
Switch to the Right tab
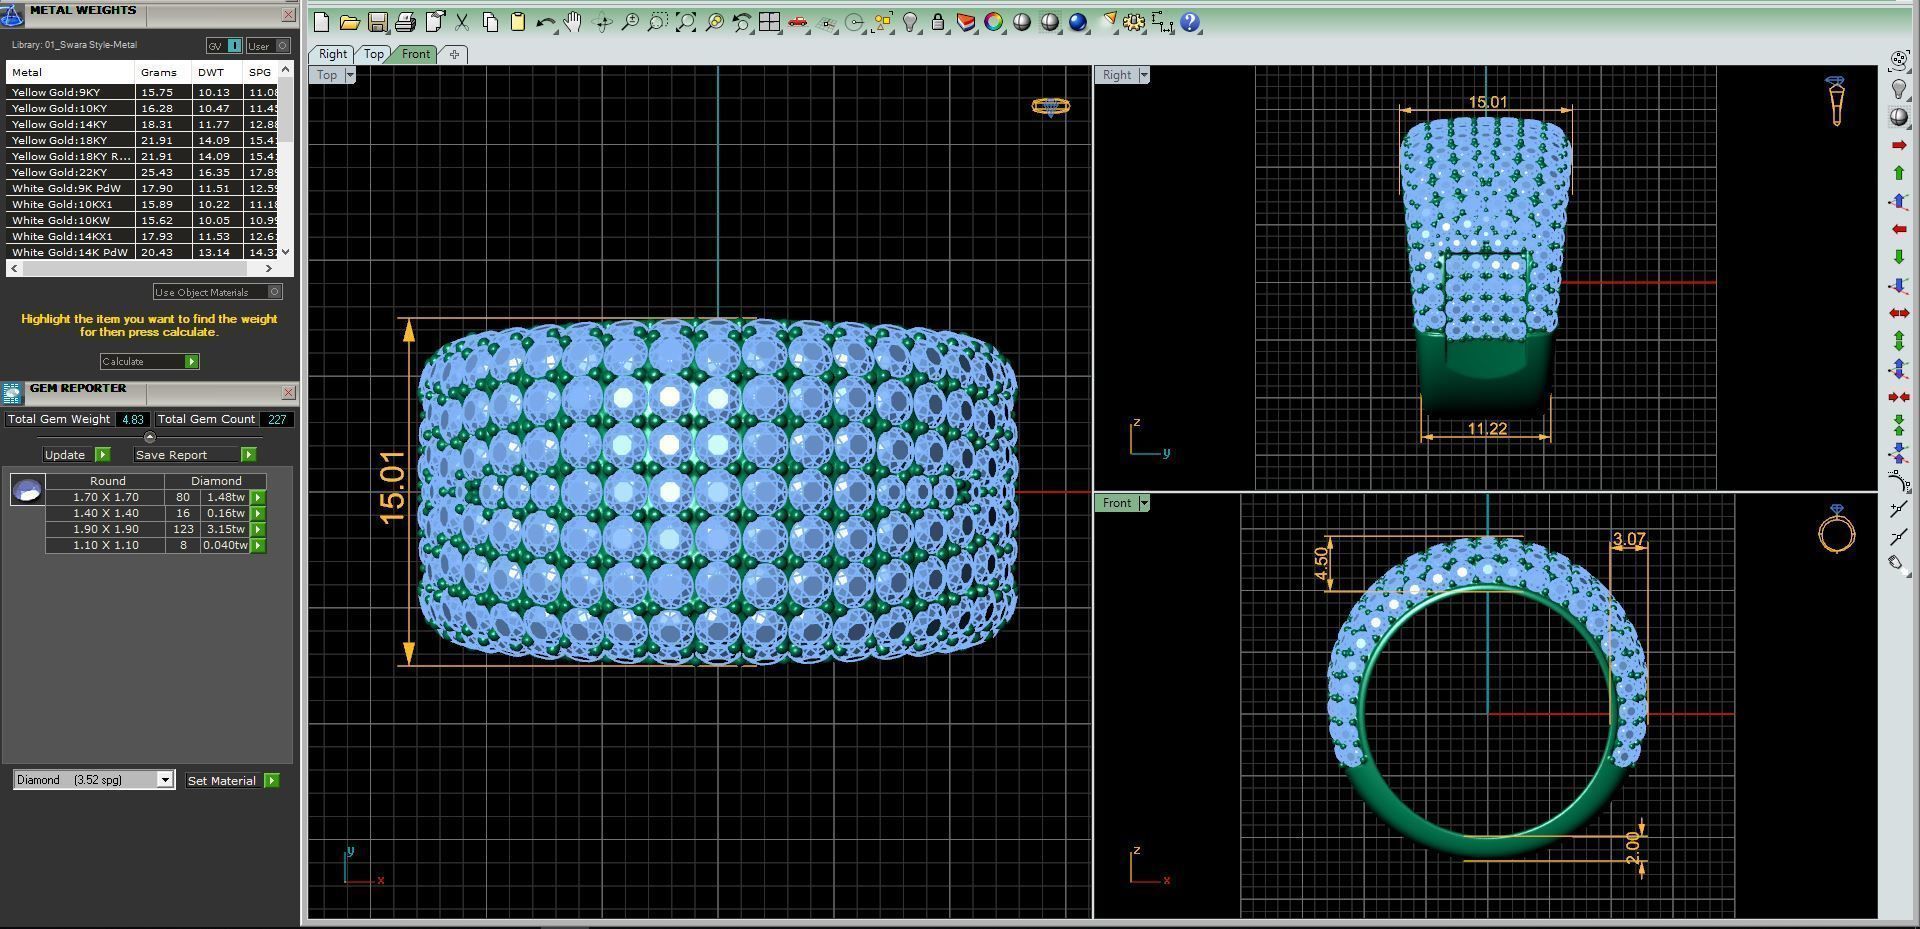tap(331, 54)
